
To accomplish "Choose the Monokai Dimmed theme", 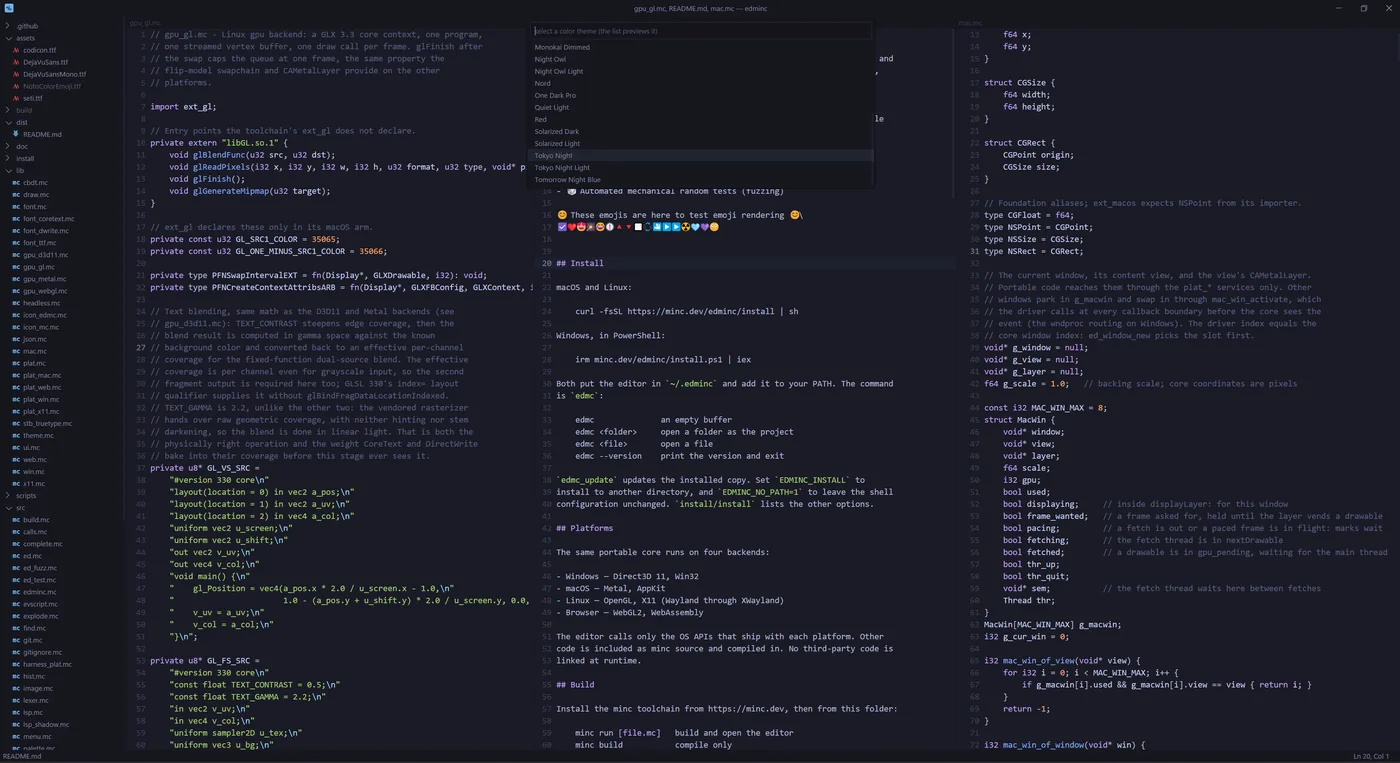I will tap(700, 47).
